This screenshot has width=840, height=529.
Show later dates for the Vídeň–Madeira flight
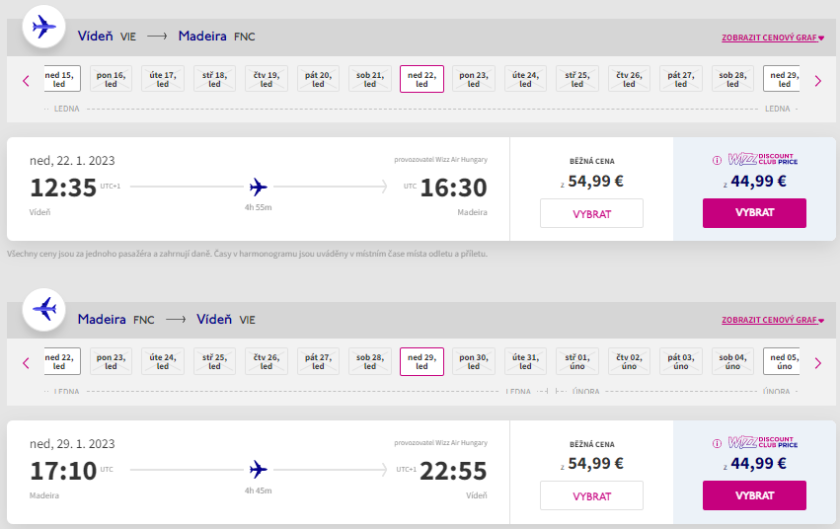click(817, 81)
